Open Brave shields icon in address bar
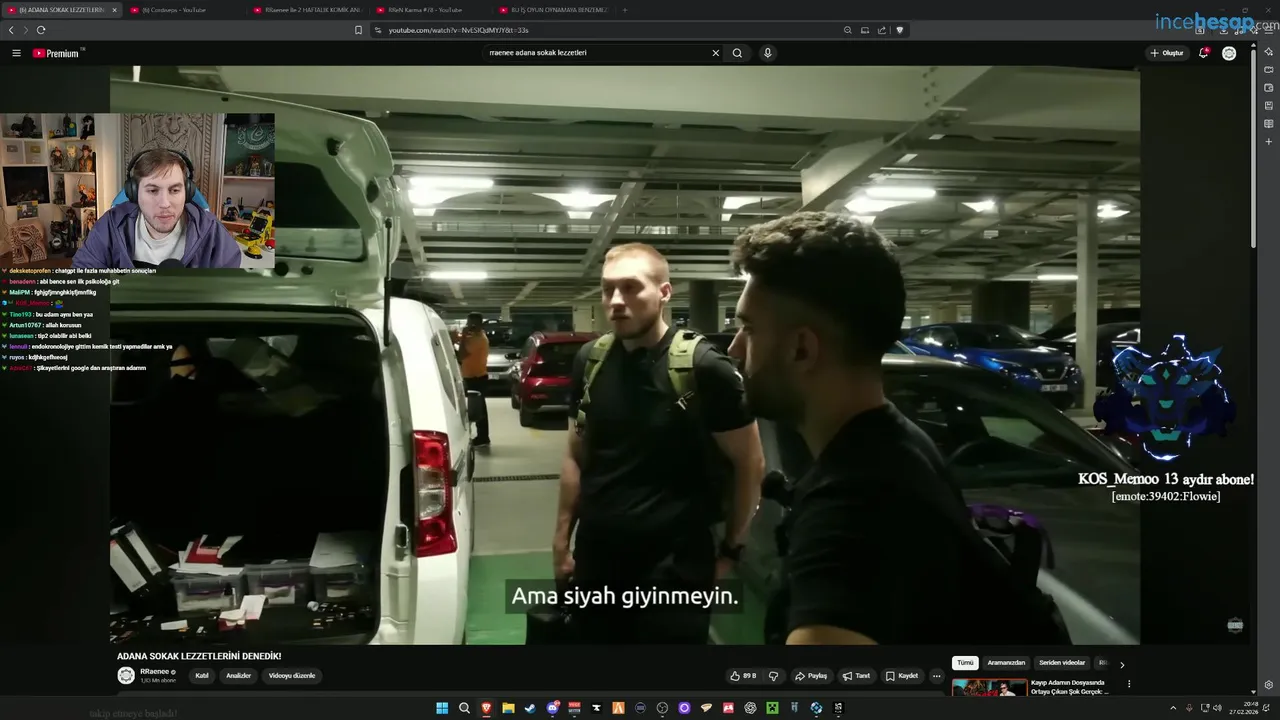This screenshot has width=1280, height=720. point(900,30)
